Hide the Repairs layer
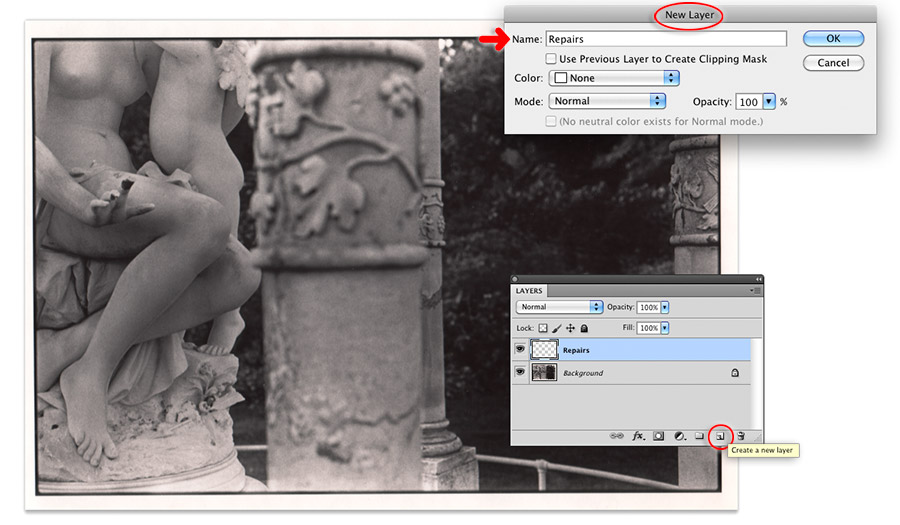The image size is (900, 525). pos(519,350)
